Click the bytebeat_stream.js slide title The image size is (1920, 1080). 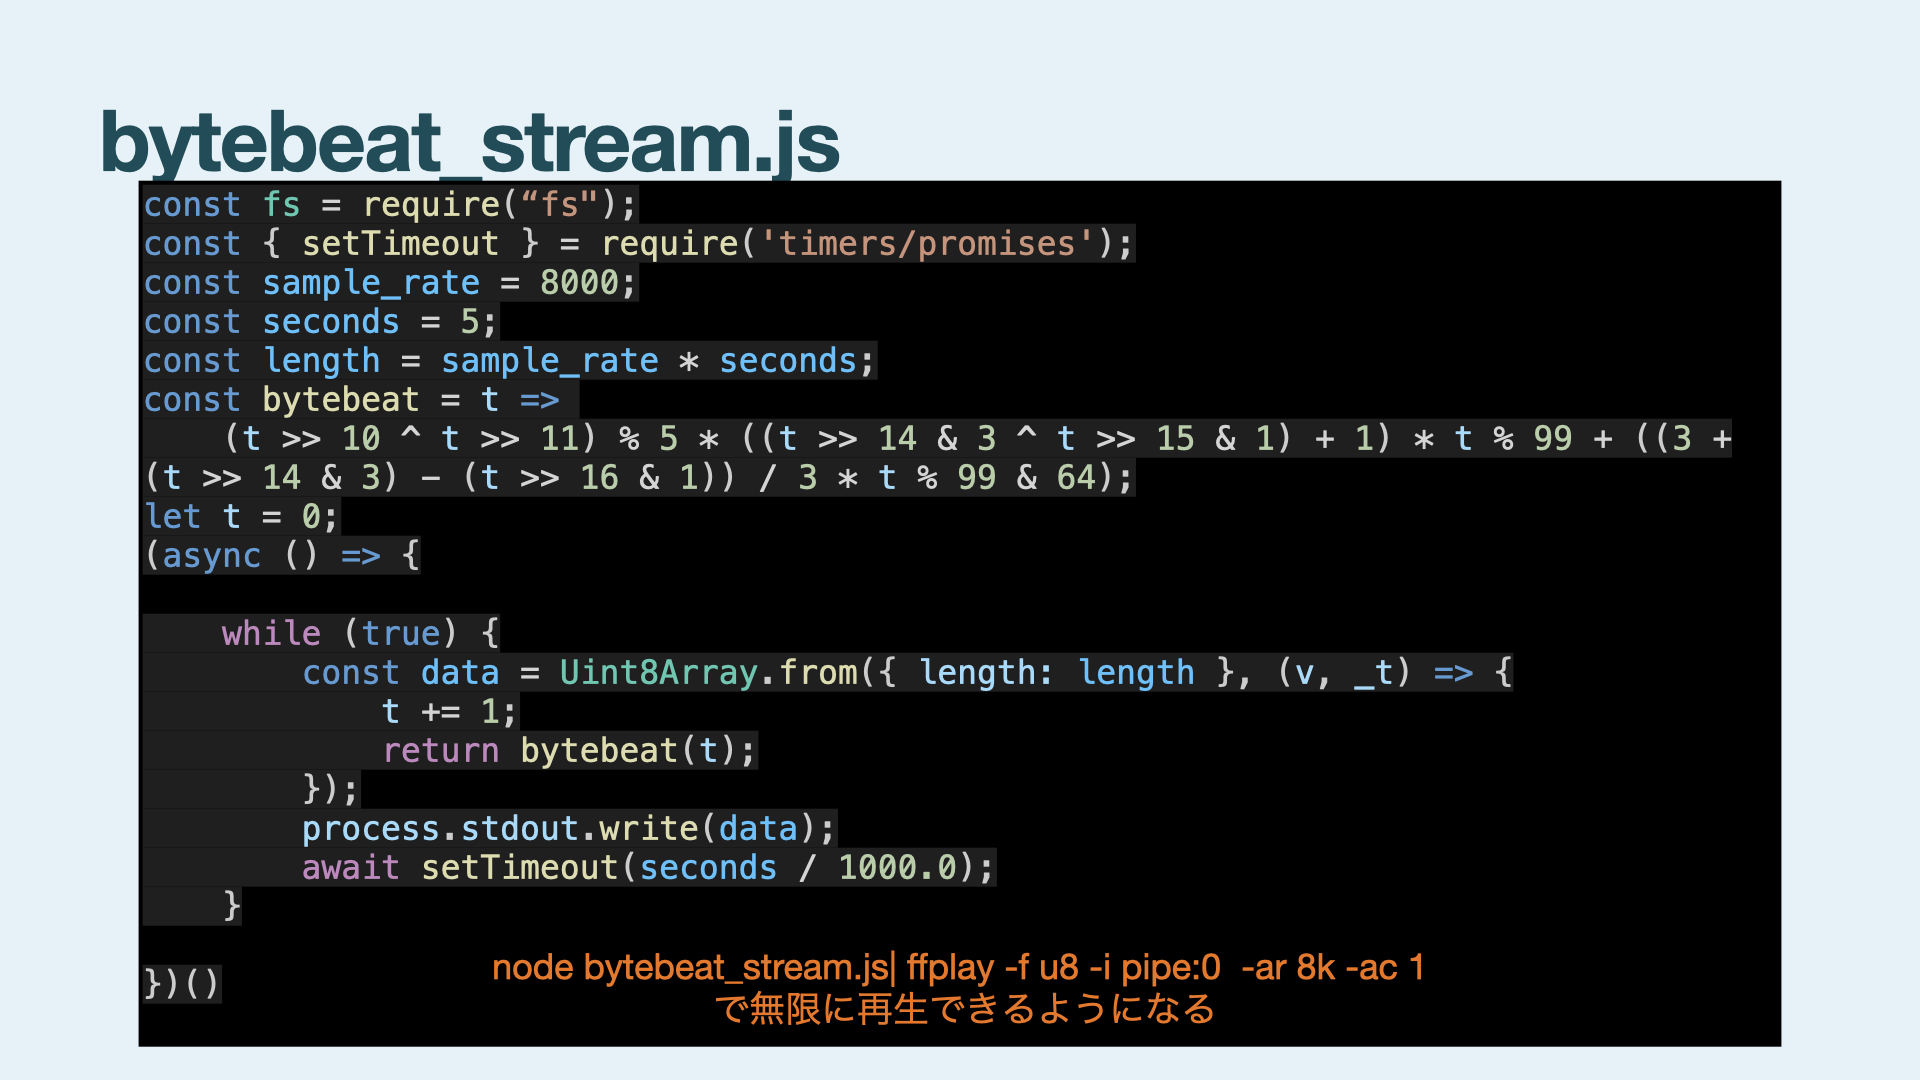470,143
